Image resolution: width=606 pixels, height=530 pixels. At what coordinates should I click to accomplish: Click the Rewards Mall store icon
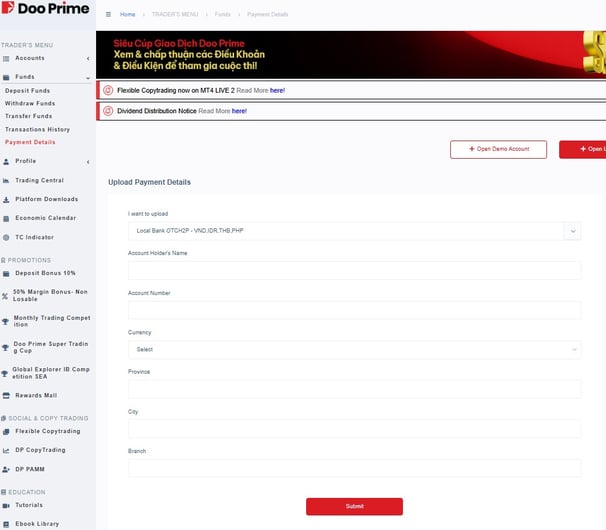pyautogui.click(x=6, y=395)
